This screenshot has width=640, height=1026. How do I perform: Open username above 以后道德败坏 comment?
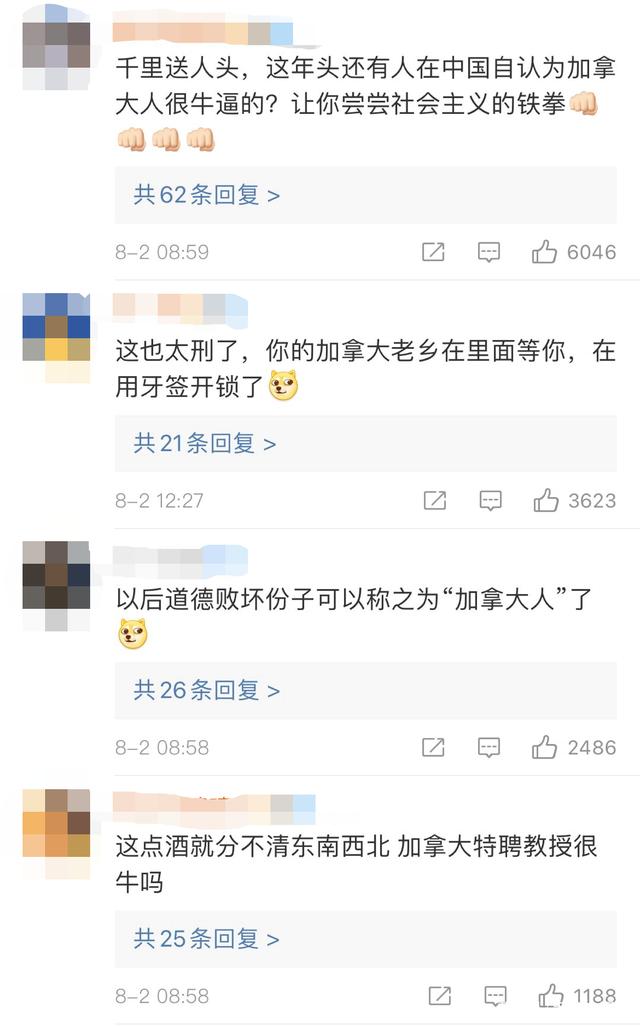click(181, 559)
